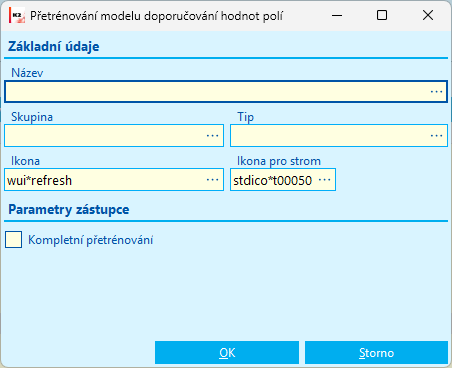Click the Kompletní přetrénování label text

[91, 240]
